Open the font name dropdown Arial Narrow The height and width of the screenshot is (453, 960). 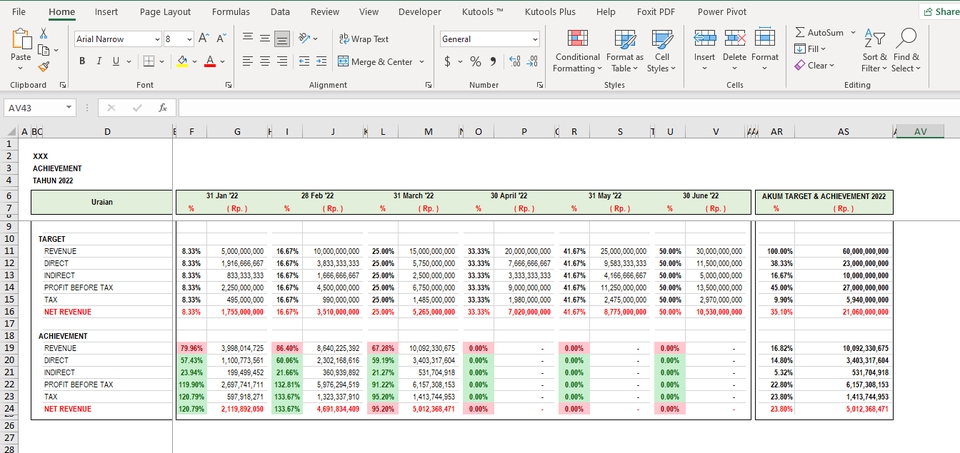click(118, 39)
